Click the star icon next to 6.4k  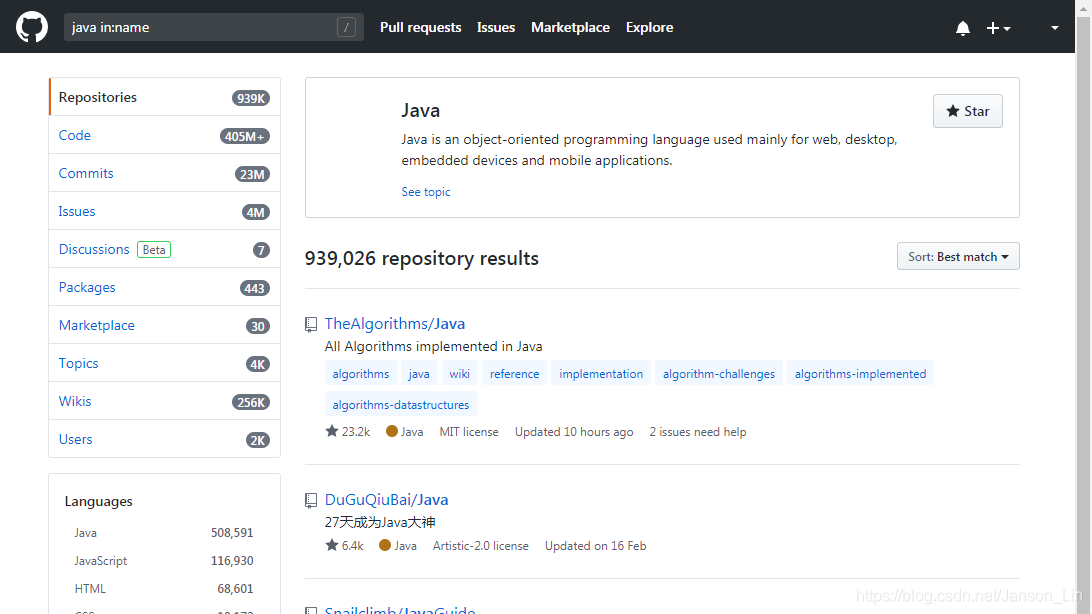pos(332,545)
